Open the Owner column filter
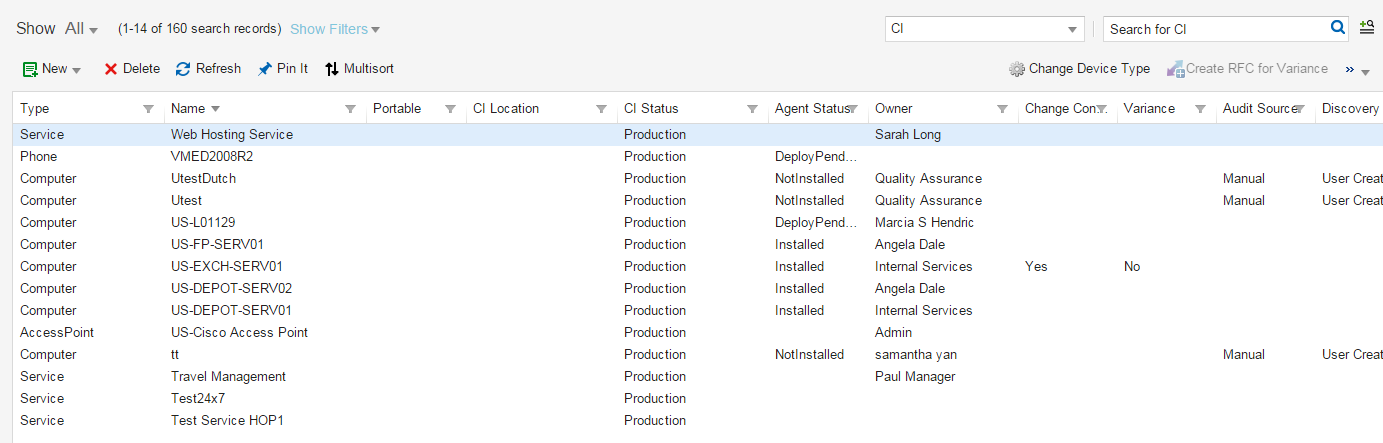 point(1002,109)
